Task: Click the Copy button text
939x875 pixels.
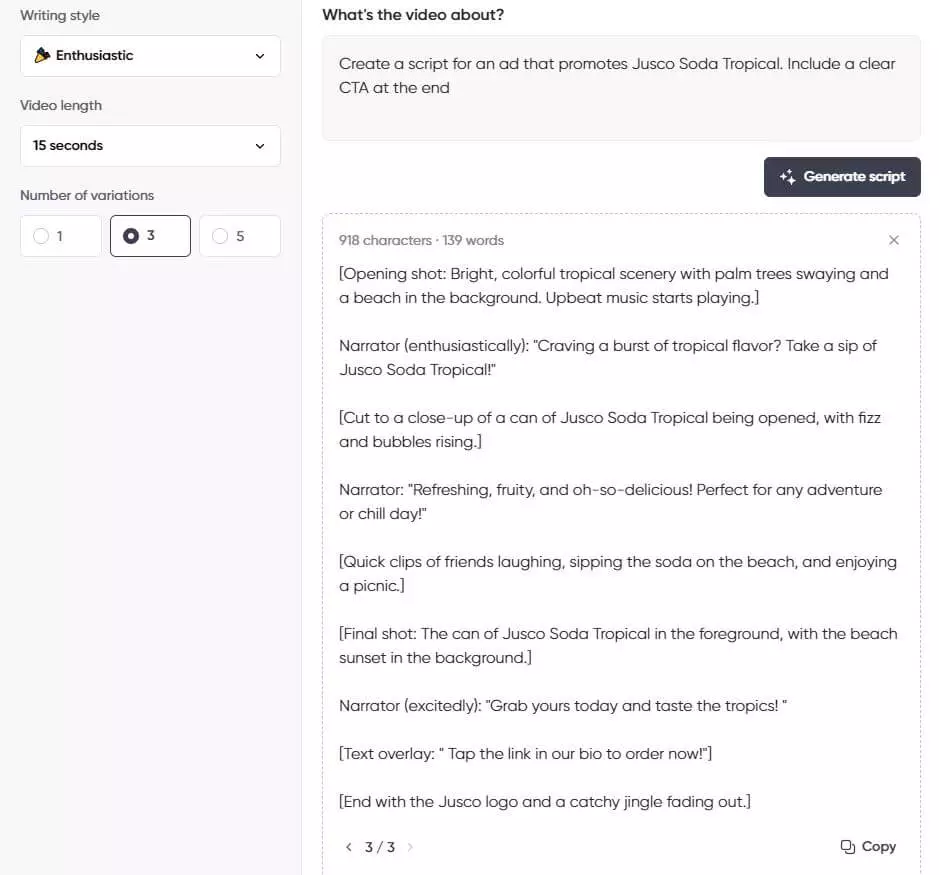Action: pos(879,846)
